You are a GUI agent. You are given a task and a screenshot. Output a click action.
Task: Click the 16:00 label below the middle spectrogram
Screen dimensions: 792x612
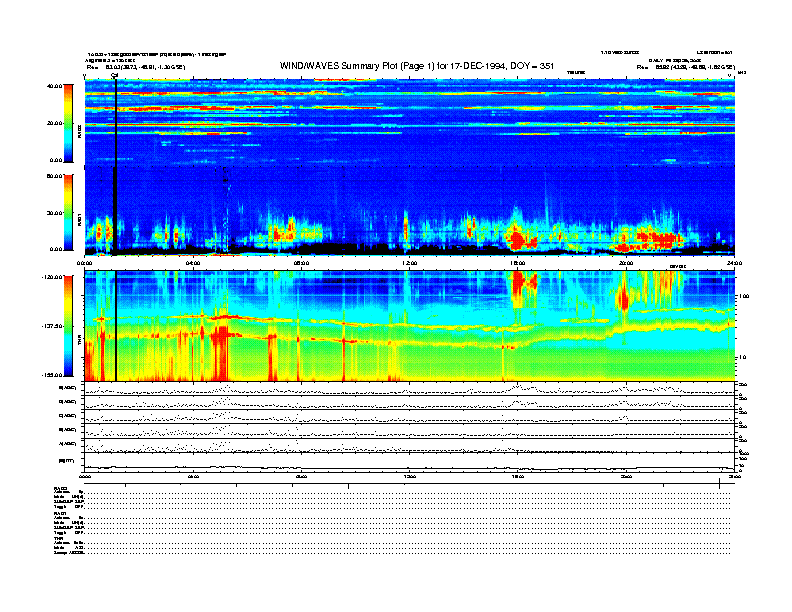point(518,263)
